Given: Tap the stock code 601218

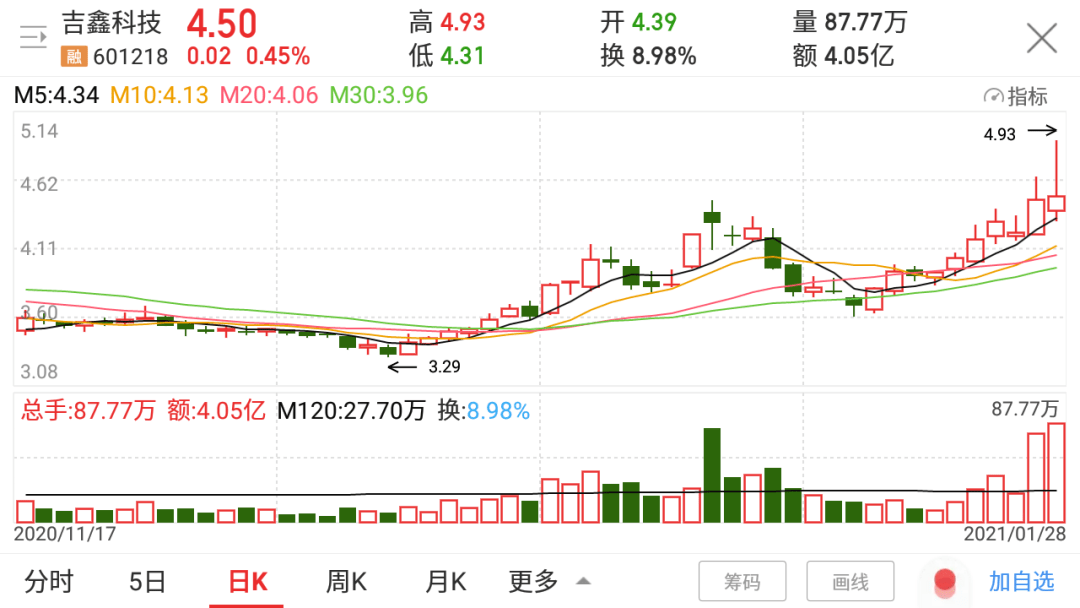Looking at the screenshot, I should 130,56.
